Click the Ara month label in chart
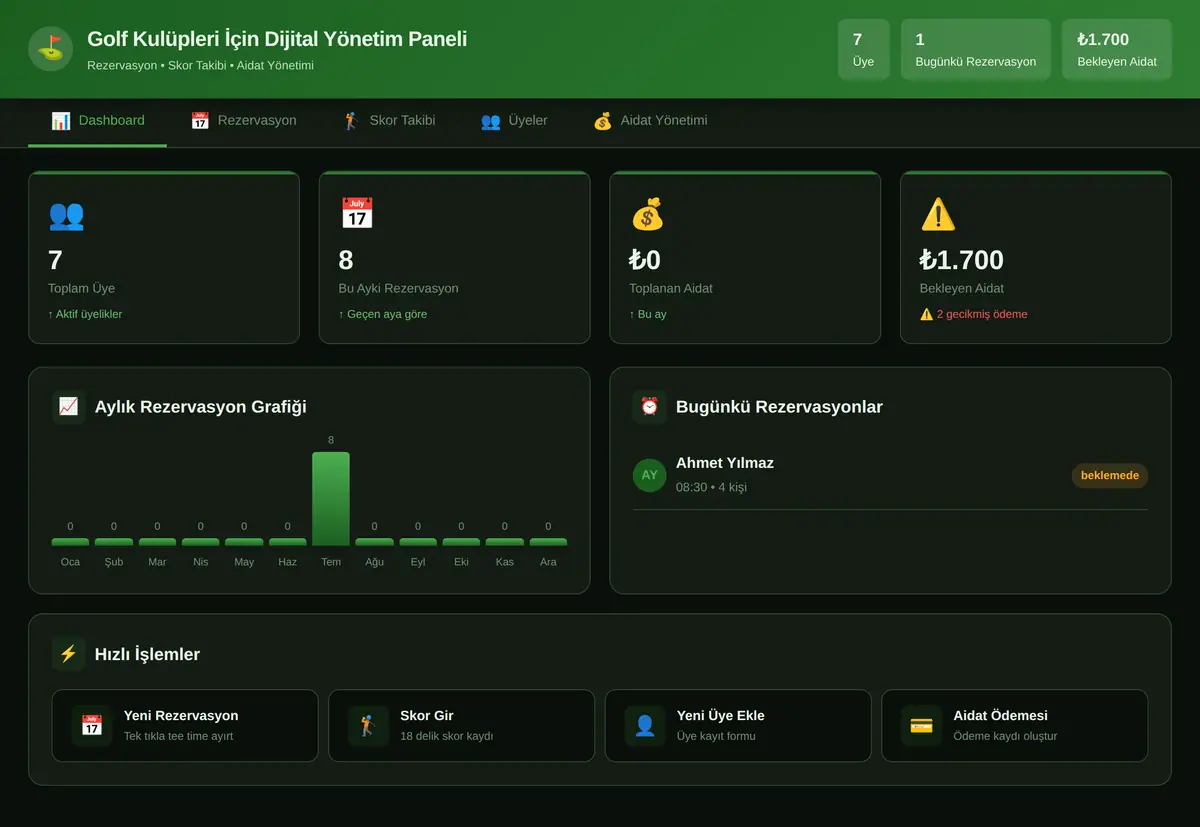Screen dimensions: 1200x827 [548, 562]
